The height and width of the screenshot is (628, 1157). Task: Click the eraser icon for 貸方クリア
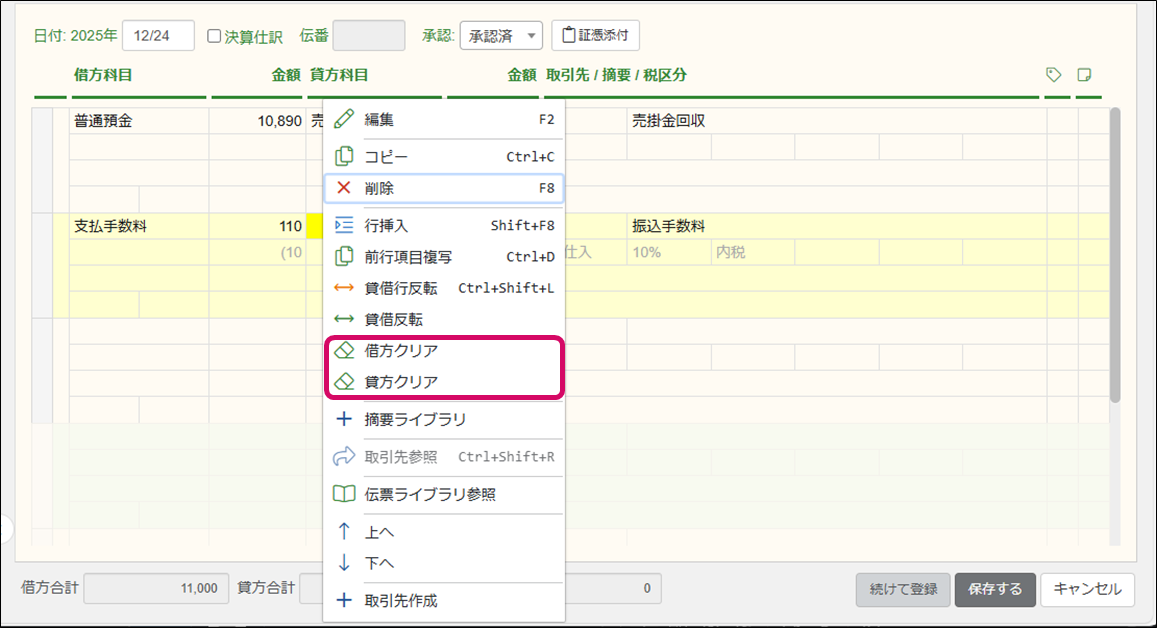pyautogui.click(x=344, y=382)
